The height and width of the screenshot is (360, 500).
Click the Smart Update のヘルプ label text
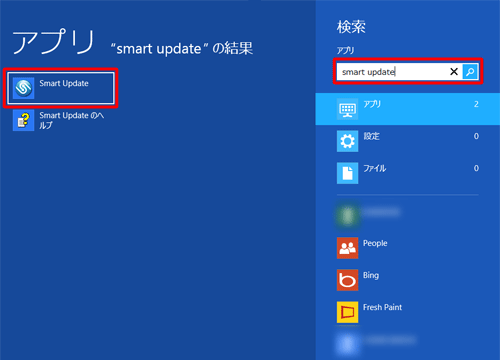pyautogui.click(x=72, y=120)
